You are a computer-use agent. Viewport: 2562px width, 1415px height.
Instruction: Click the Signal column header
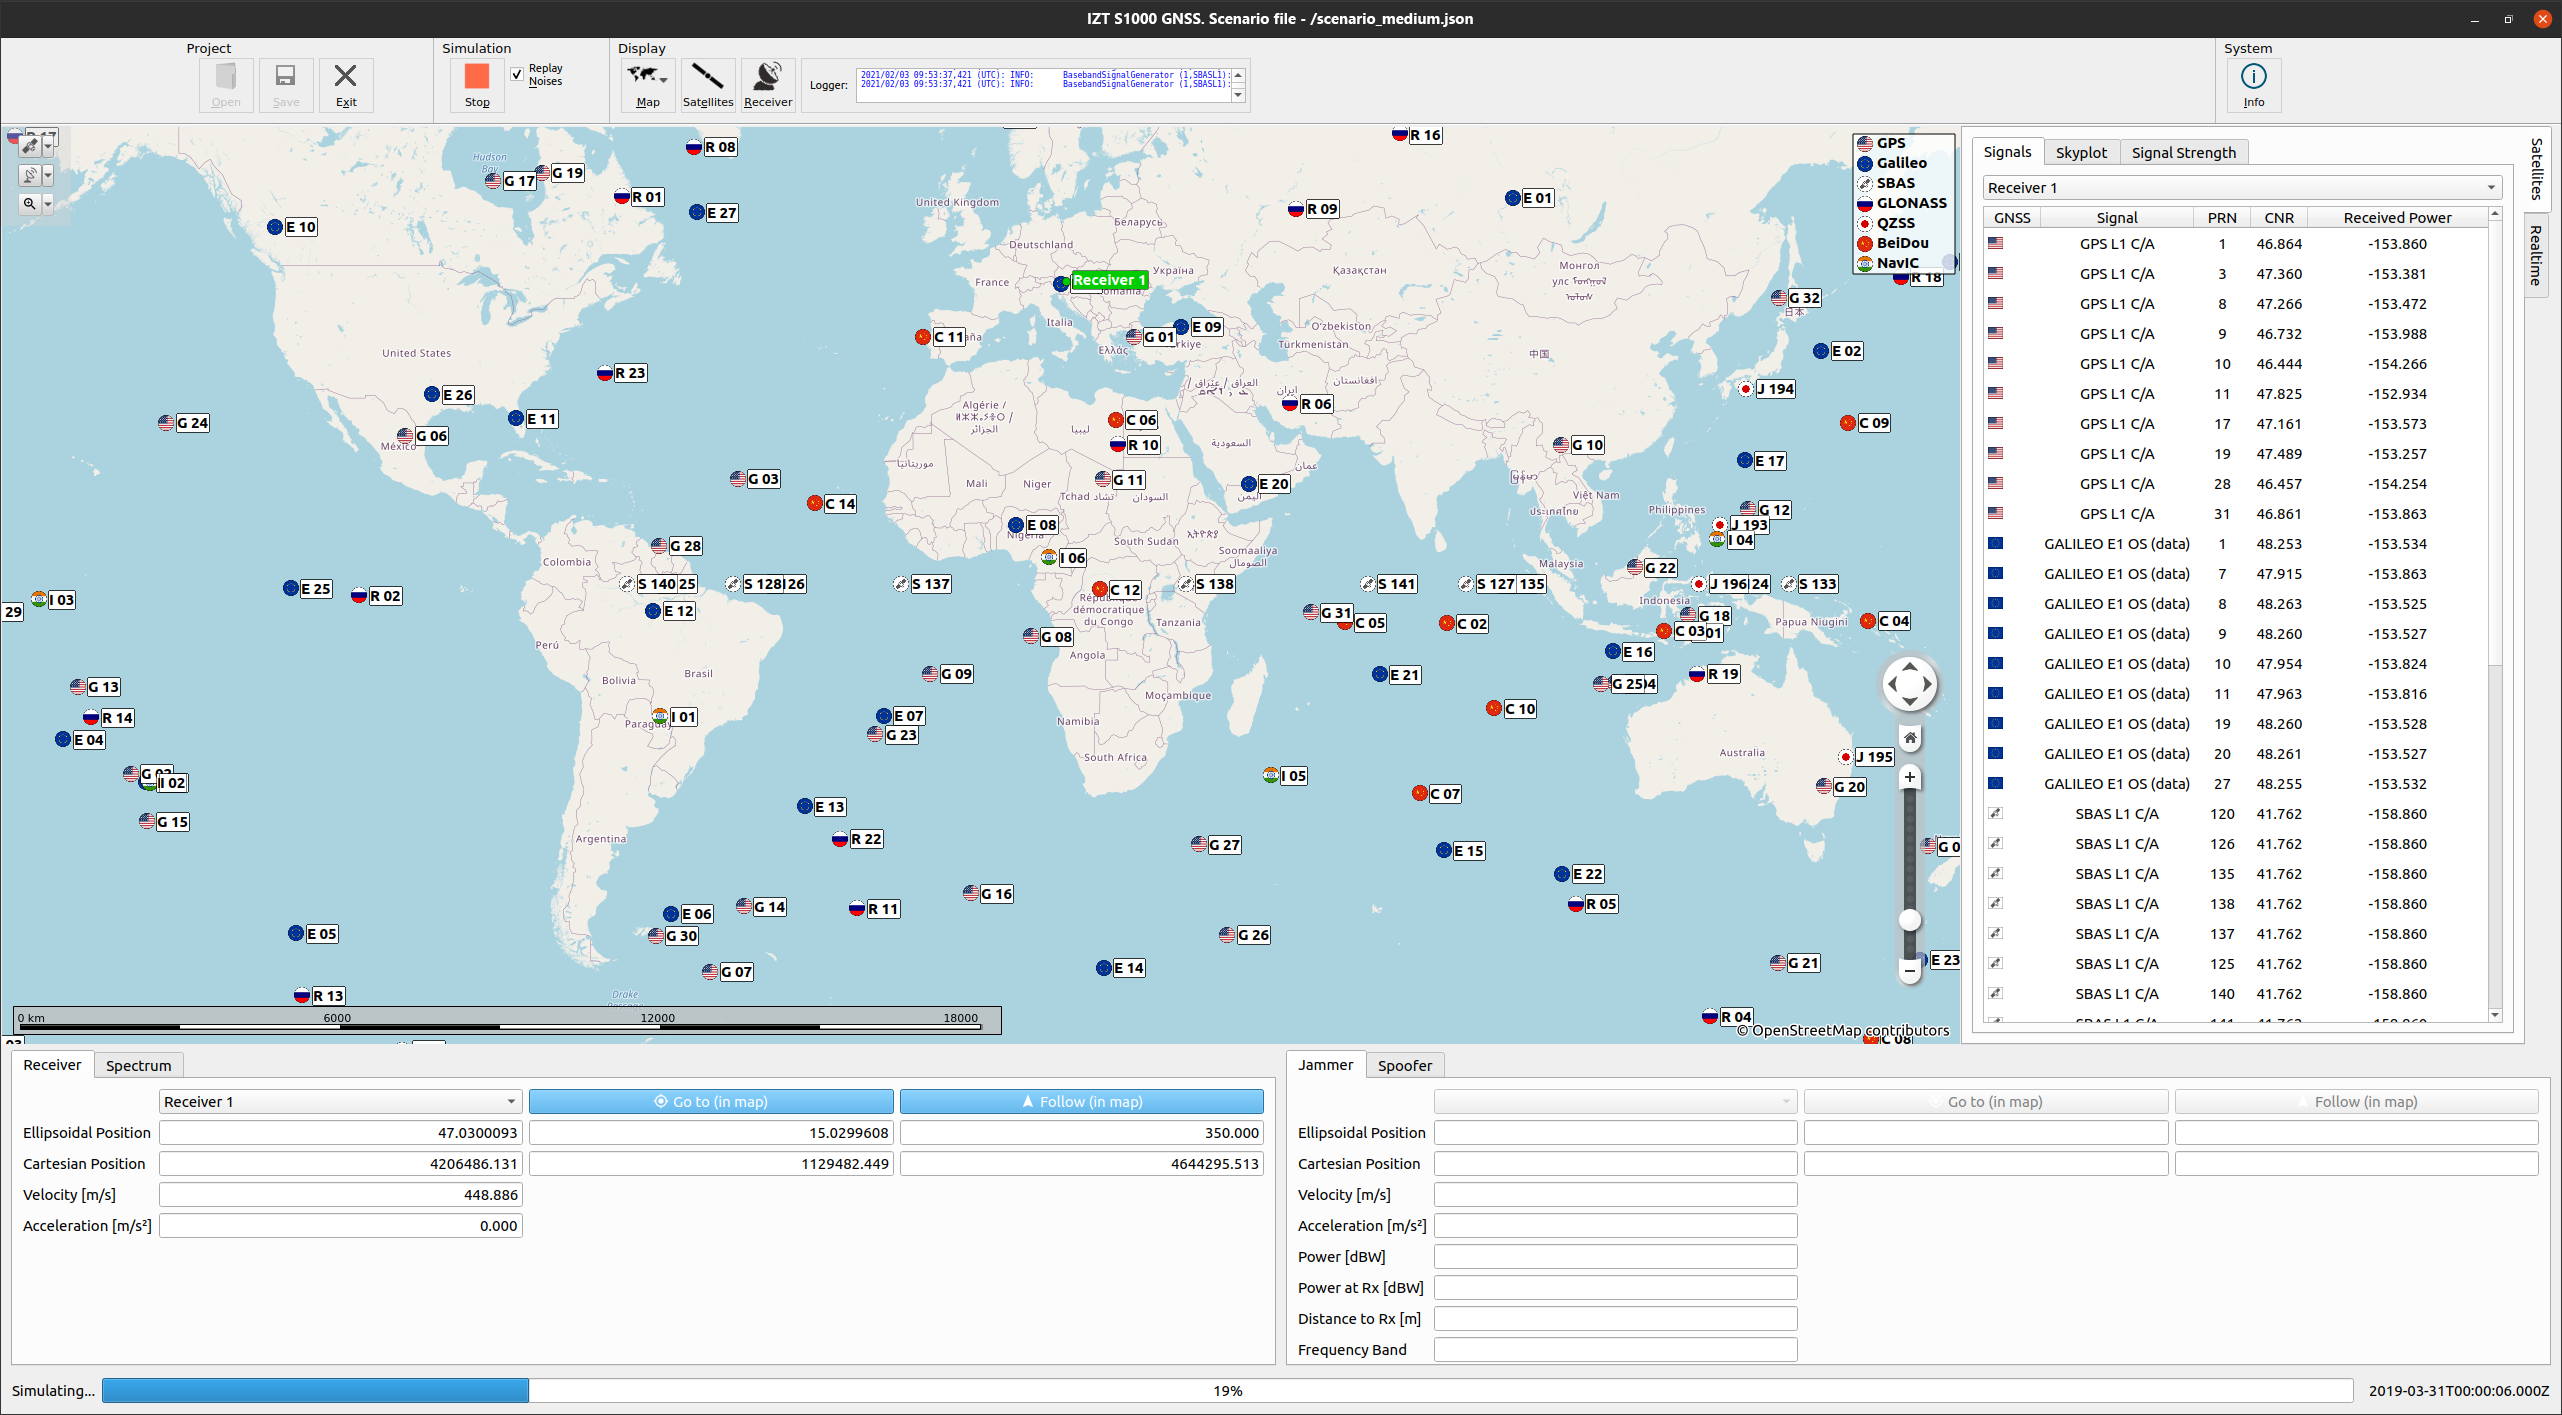(2116, 218)
